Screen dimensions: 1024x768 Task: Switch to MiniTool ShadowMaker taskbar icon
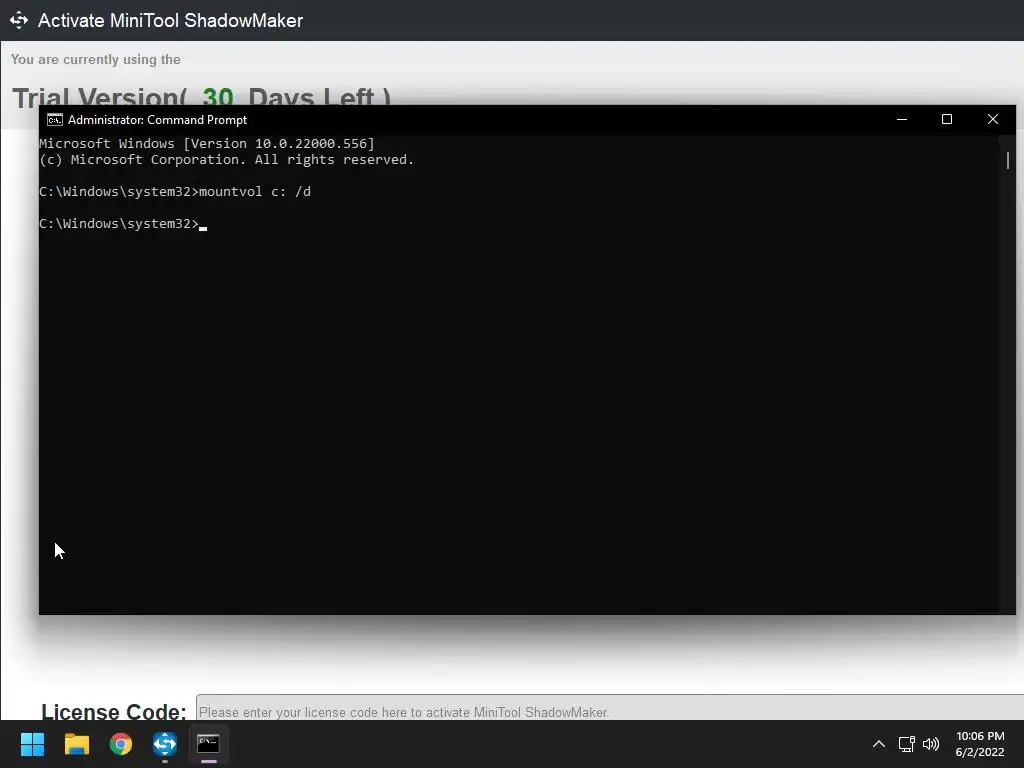(165, 744)
